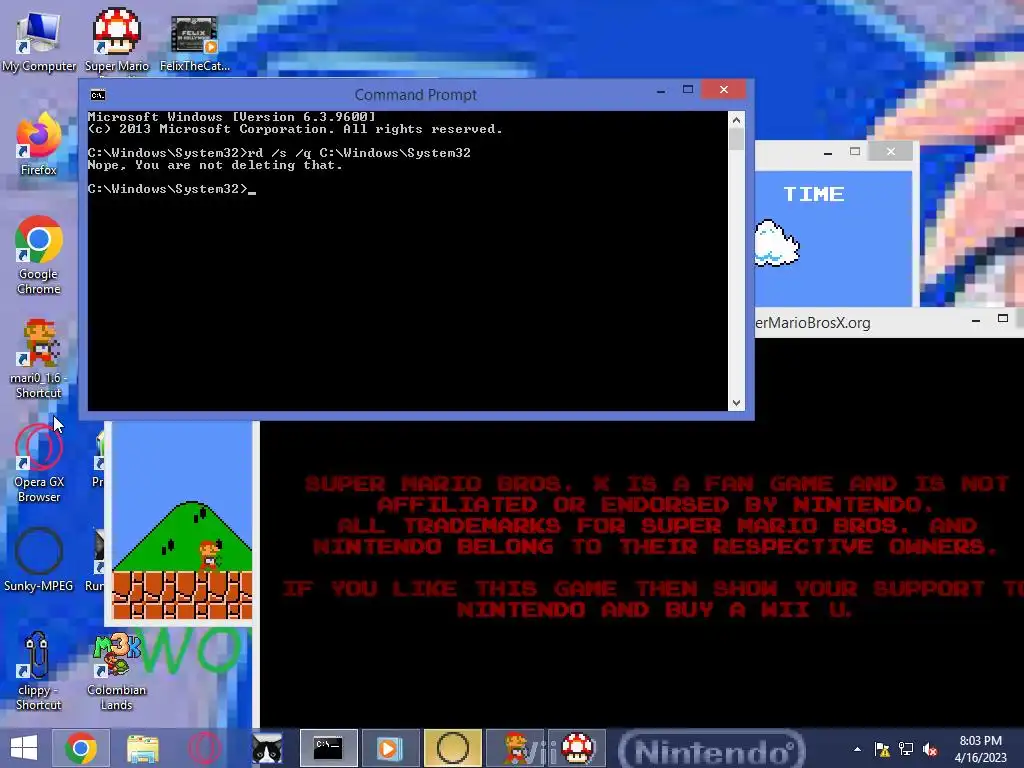The image size is (1024, 768).
Task: Click the black-and-white cat taskbar icon
Action: click(x=267, y=748)
